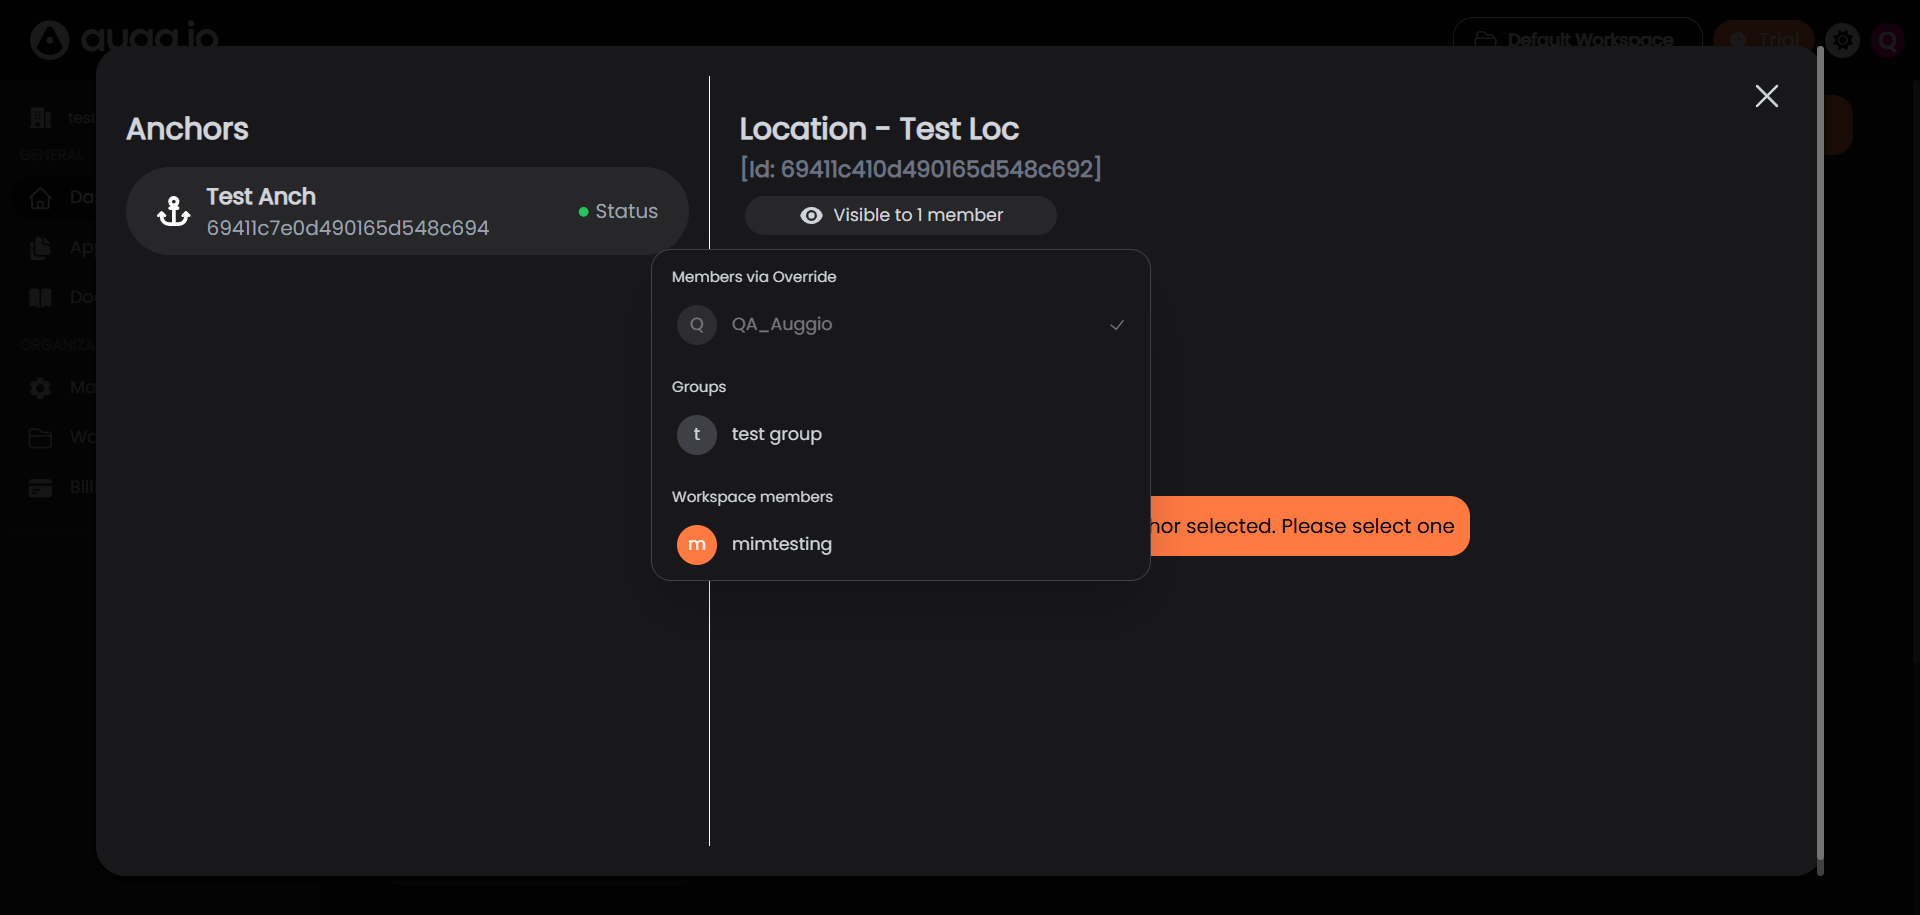
Task: Open the Default Workspace selector
Action: 1577,38
